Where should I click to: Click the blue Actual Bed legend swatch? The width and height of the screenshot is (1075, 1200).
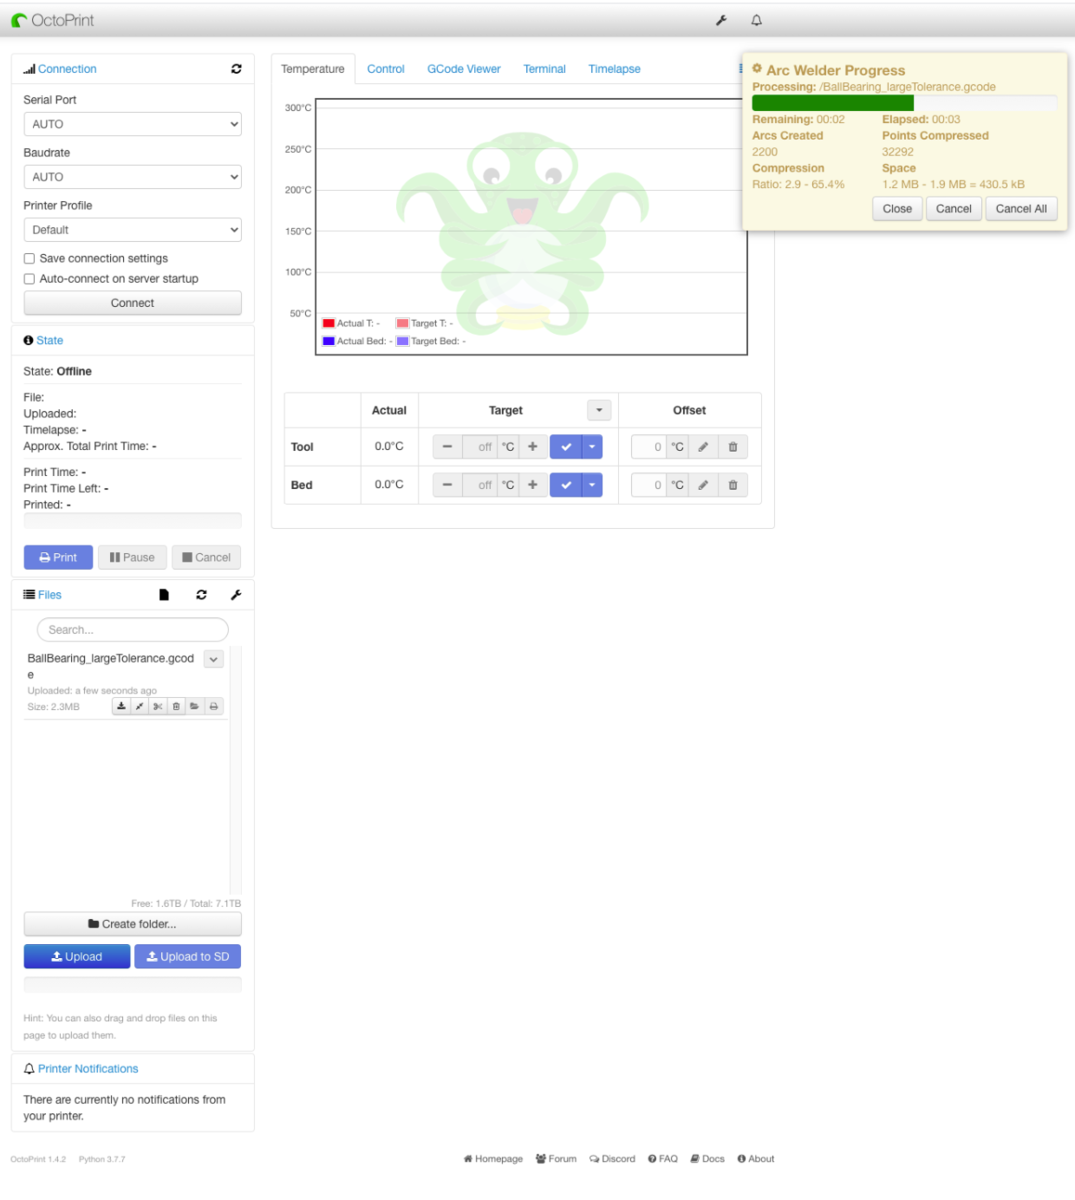click(x=328, y=341)
